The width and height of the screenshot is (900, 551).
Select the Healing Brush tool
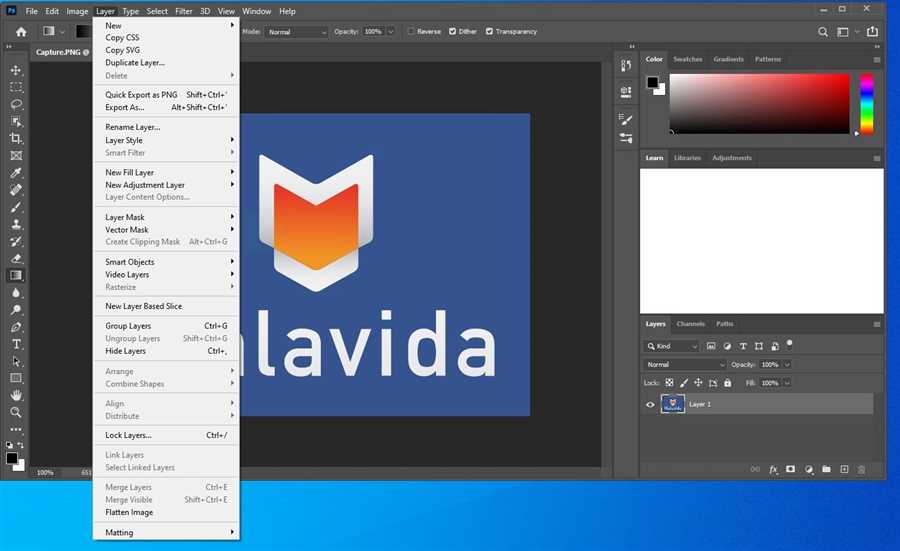[x=16, y=190]
